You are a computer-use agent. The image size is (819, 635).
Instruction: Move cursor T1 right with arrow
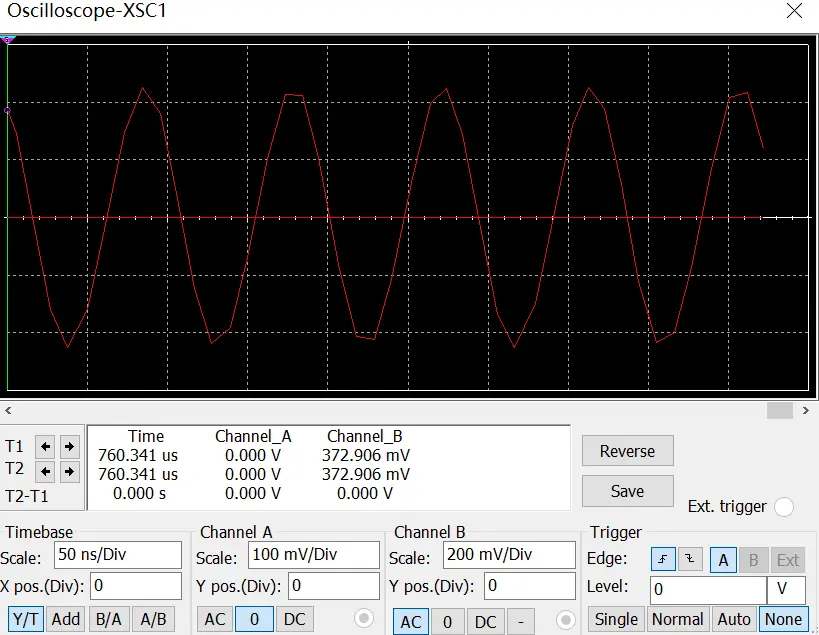69,446
